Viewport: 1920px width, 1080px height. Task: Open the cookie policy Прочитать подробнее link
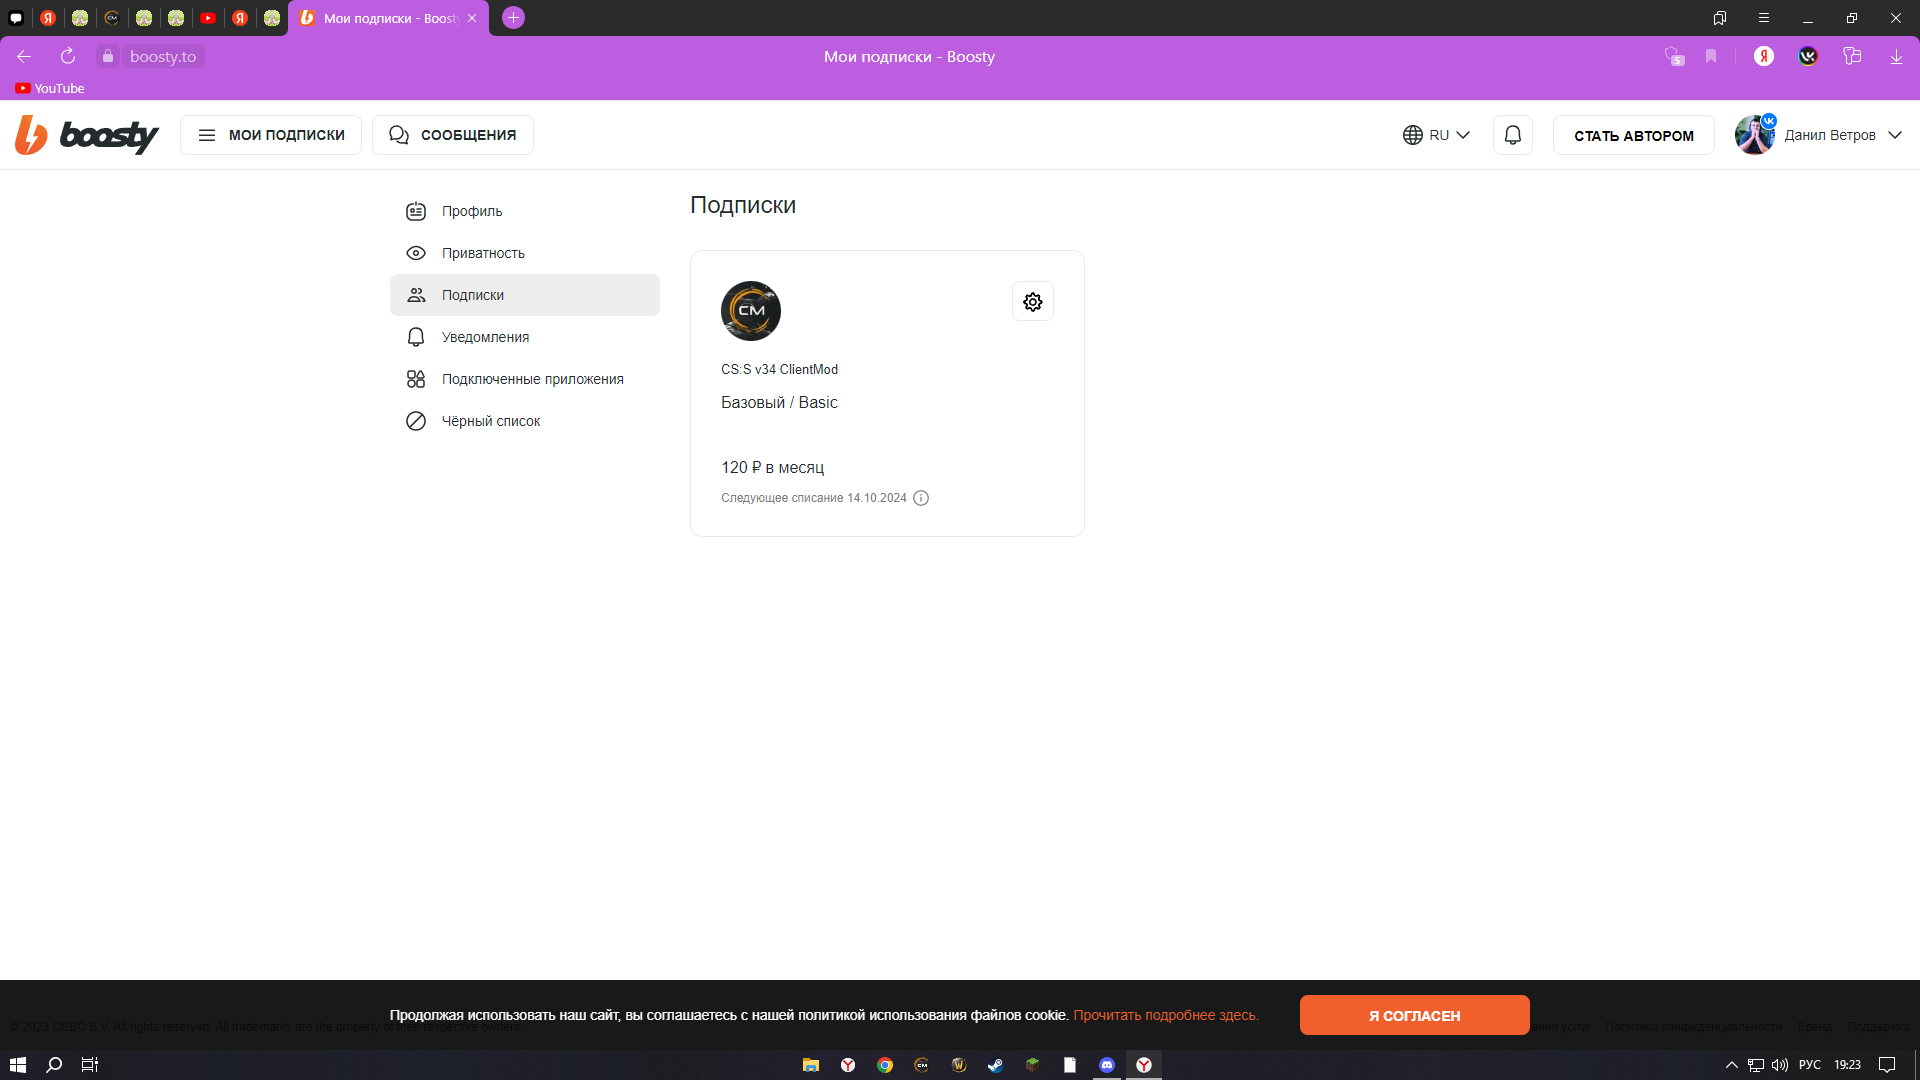tap(1165, 1015)
